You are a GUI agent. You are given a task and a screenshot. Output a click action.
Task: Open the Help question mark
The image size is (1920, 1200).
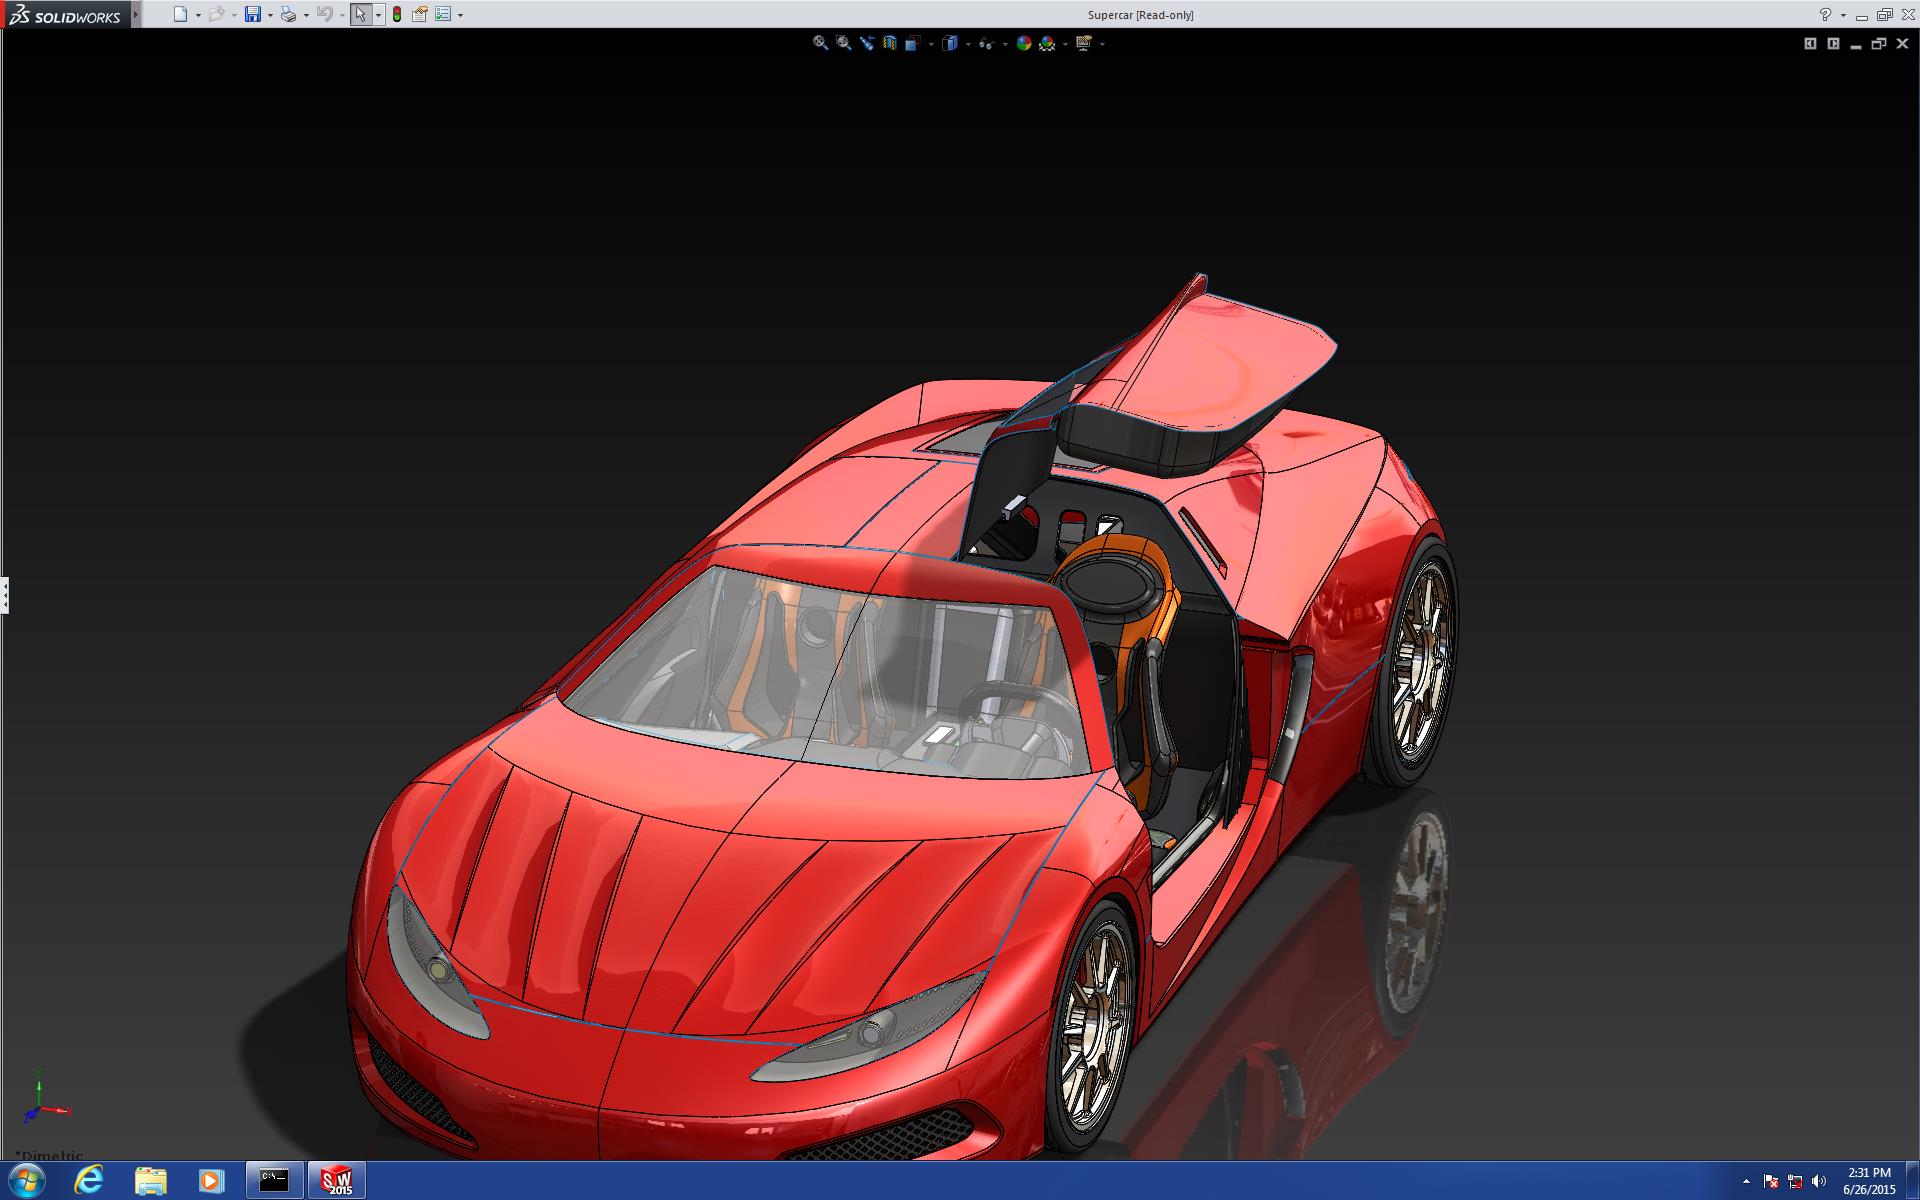coord(1825,14)
